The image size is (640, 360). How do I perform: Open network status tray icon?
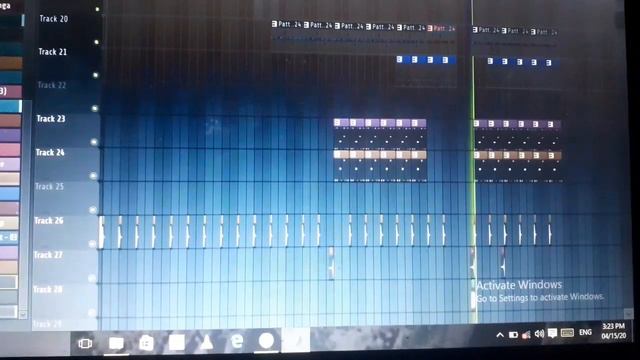[526, 335]
